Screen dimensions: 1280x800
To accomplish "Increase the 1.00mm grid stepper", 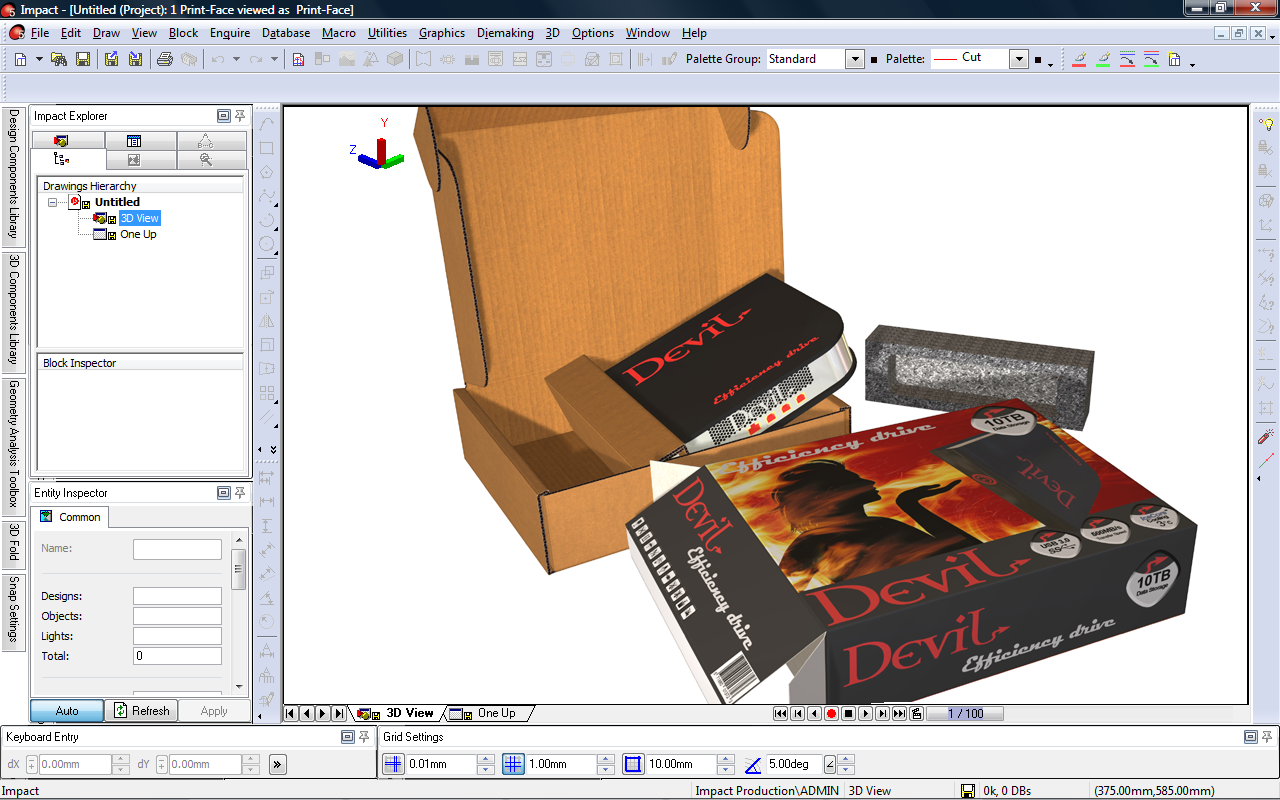I will coord(606,759).
